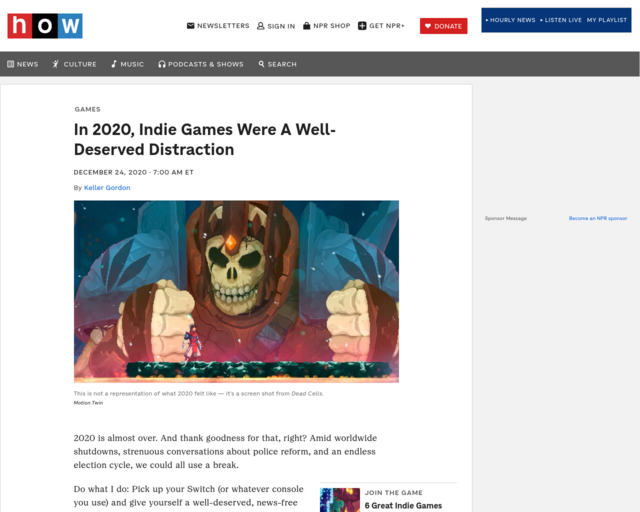
Task: Go to the GAMES section link
Action: click(87, 109)
